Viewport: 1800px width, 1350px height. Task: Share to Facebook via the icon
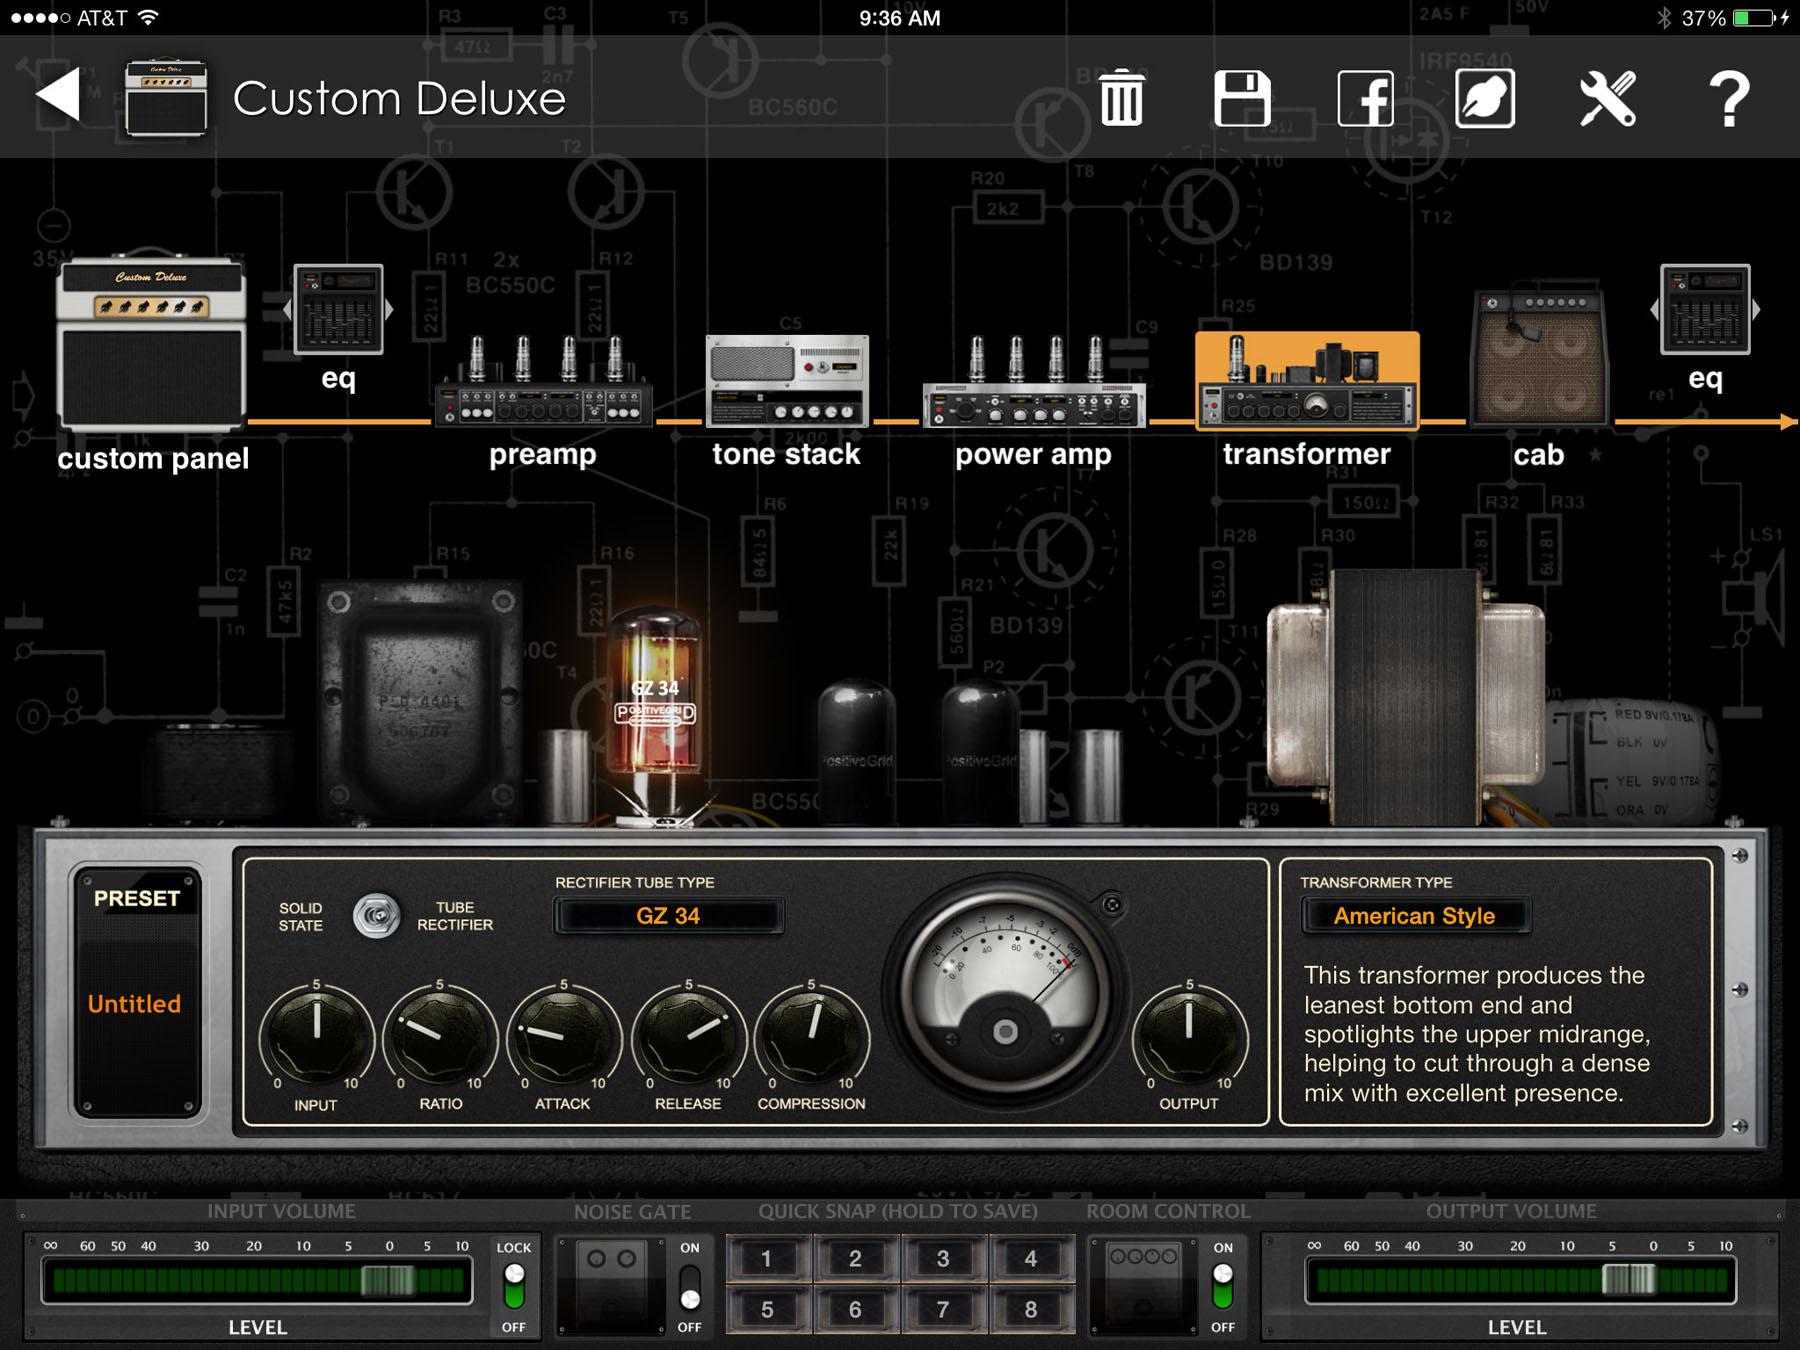click(1365, 98)
